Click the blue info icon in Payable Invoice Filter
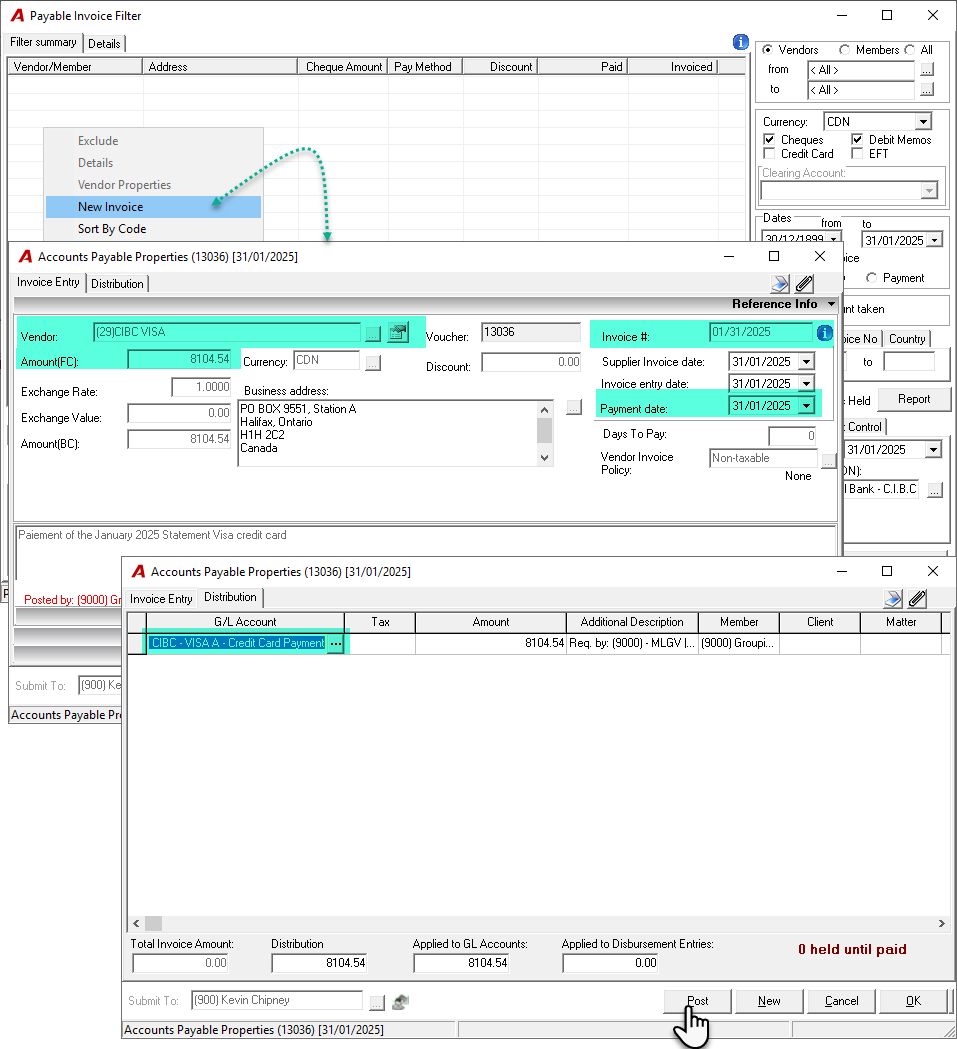Screen dimensions: 957x1049 pyautogui.click(x=741, y=42)
